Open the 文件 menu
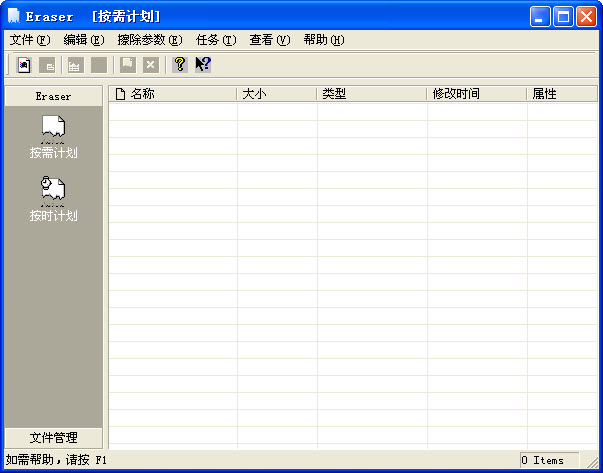 pyautogui.click(x=29, y=40)
